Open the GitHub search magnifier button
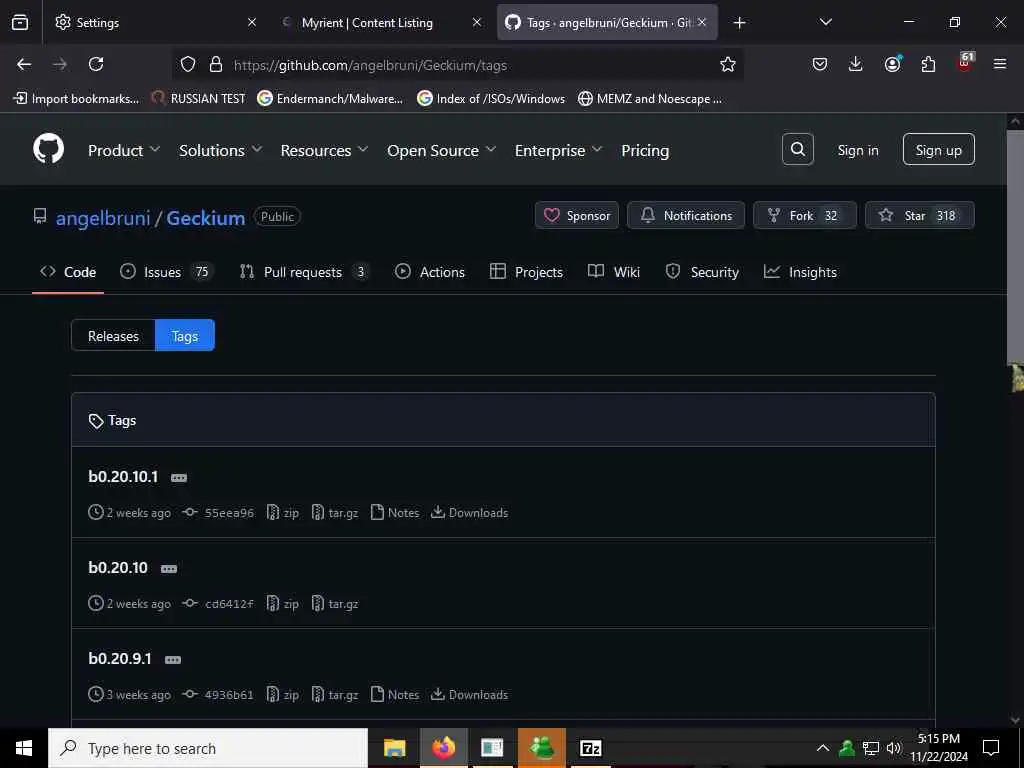The width and height of the screenshot is (1024, 768). [x=797, y=150]
